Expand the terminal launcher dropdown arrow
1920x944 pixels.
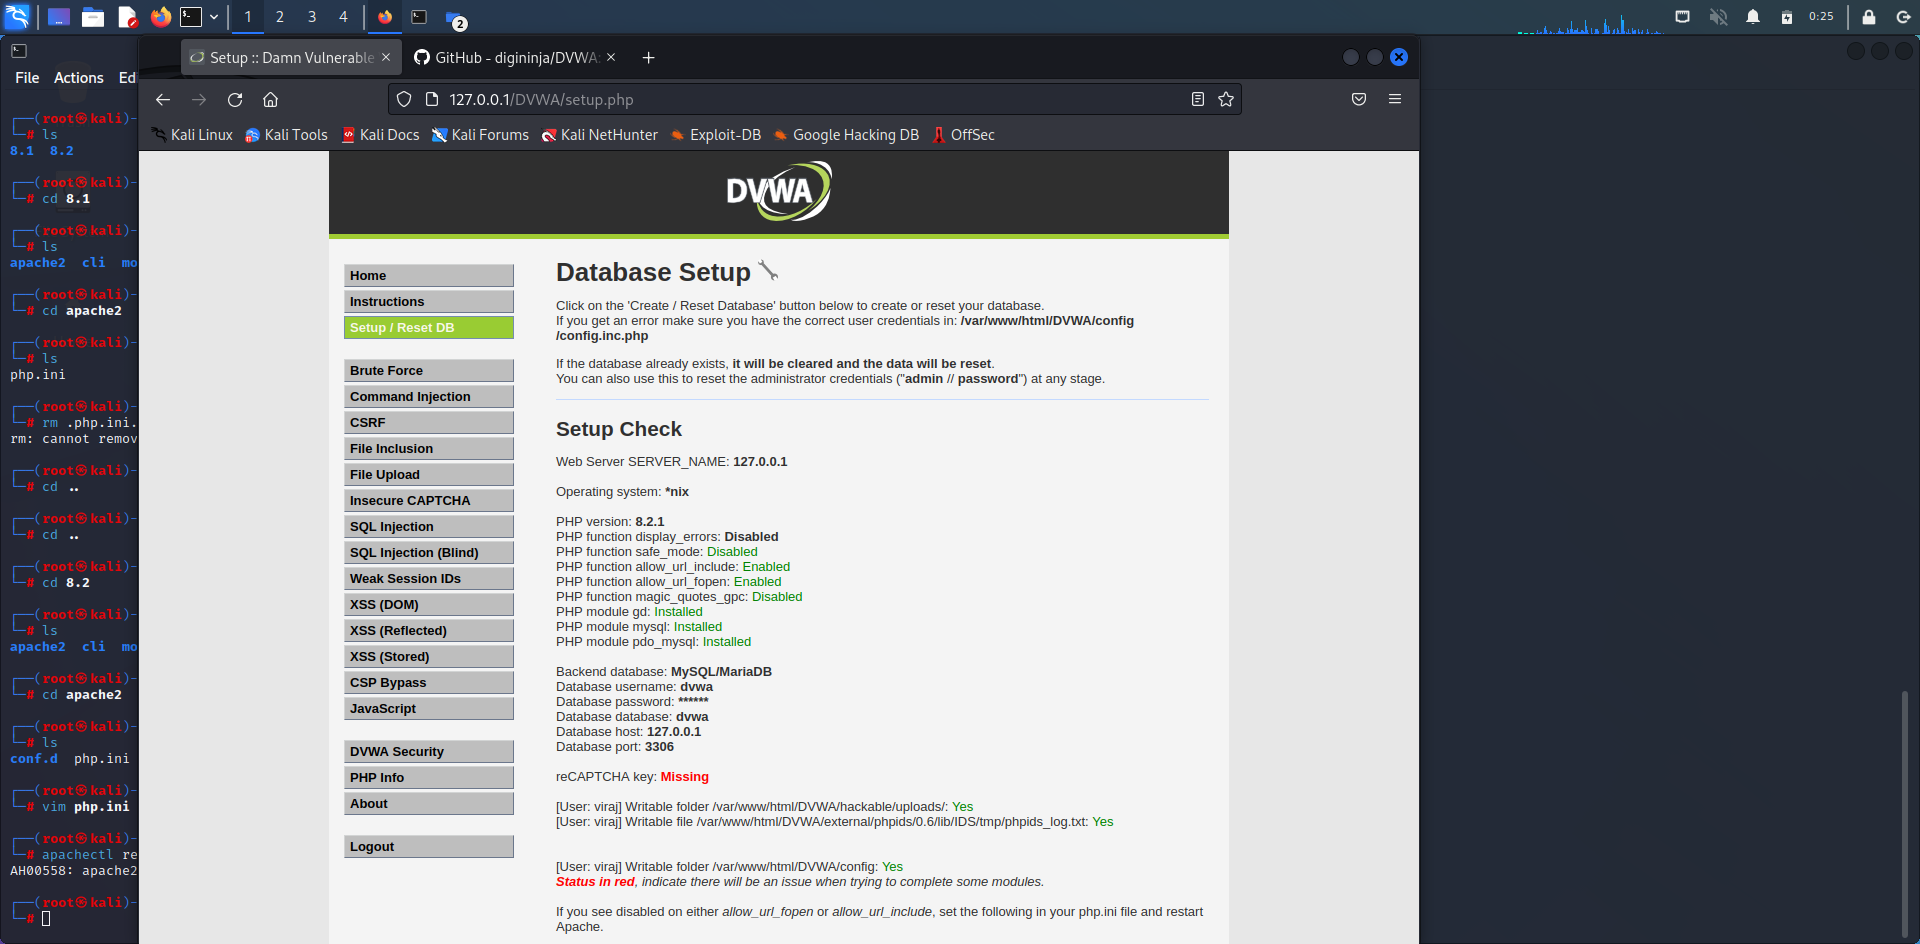[x=213, y=16]
